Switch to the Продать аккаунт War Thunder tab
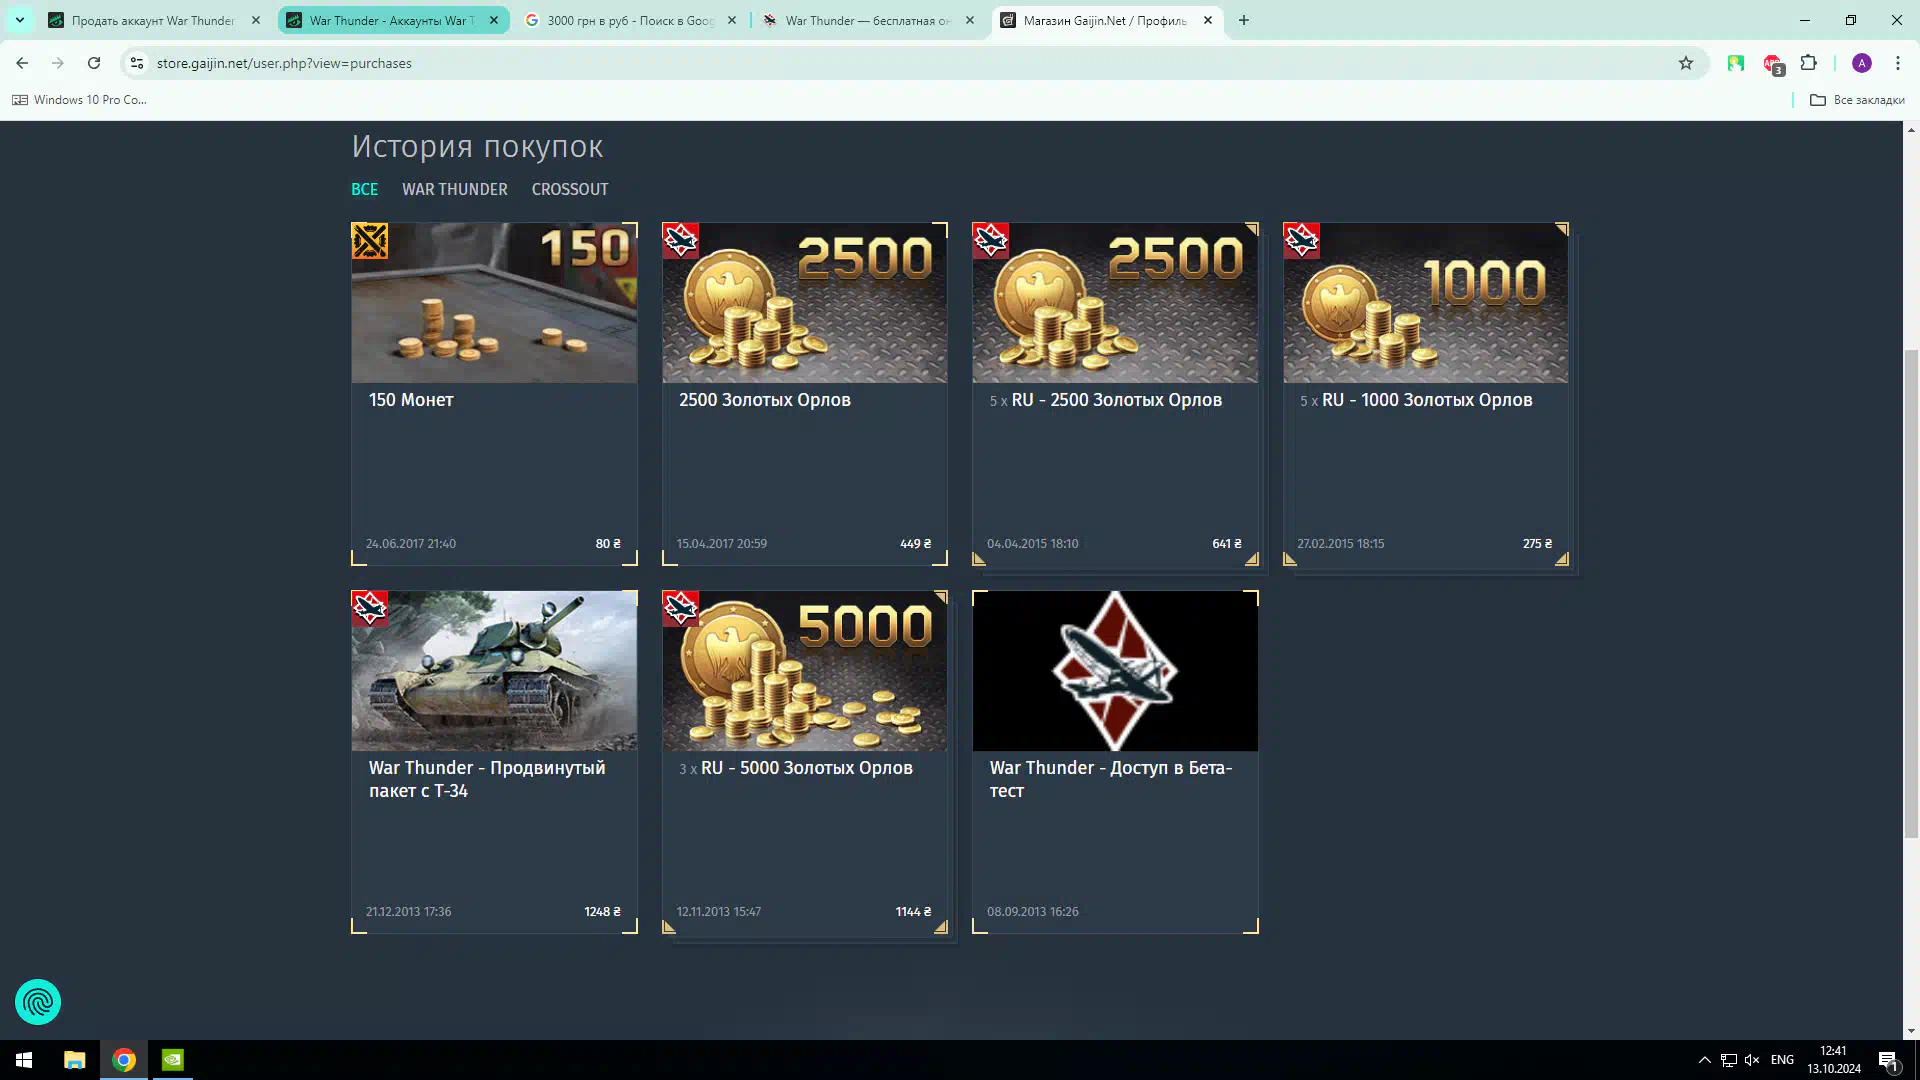 [153, 20]
